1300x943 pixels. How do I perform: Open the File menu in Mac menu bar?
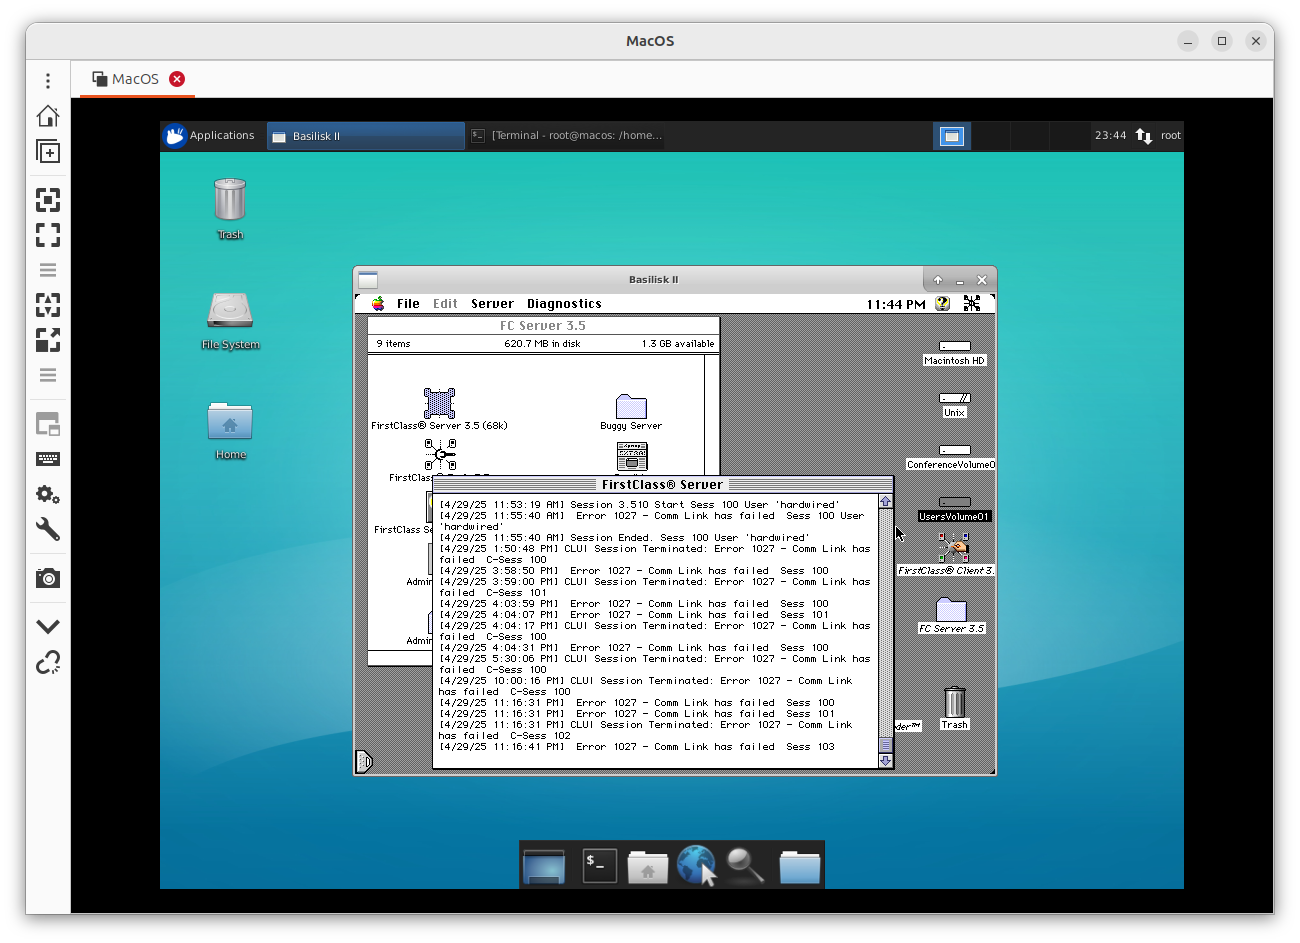click(x=408, y=304)
